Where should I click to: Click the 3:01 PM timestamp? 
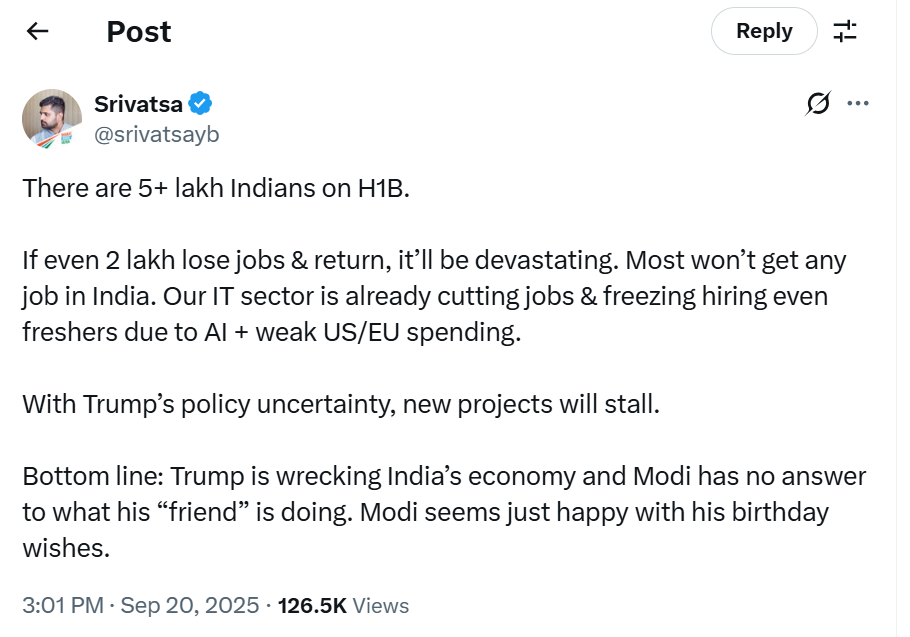(62, 605)
